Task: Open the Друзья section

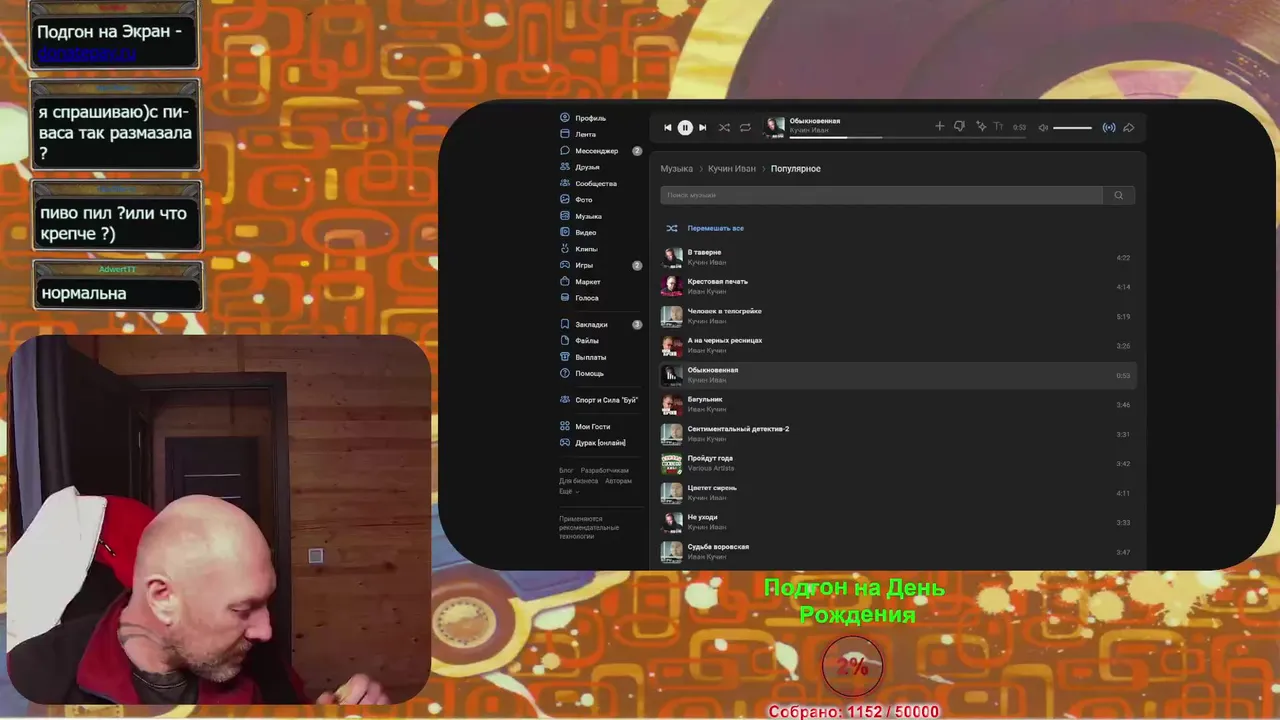Action: tap(580, 167)
